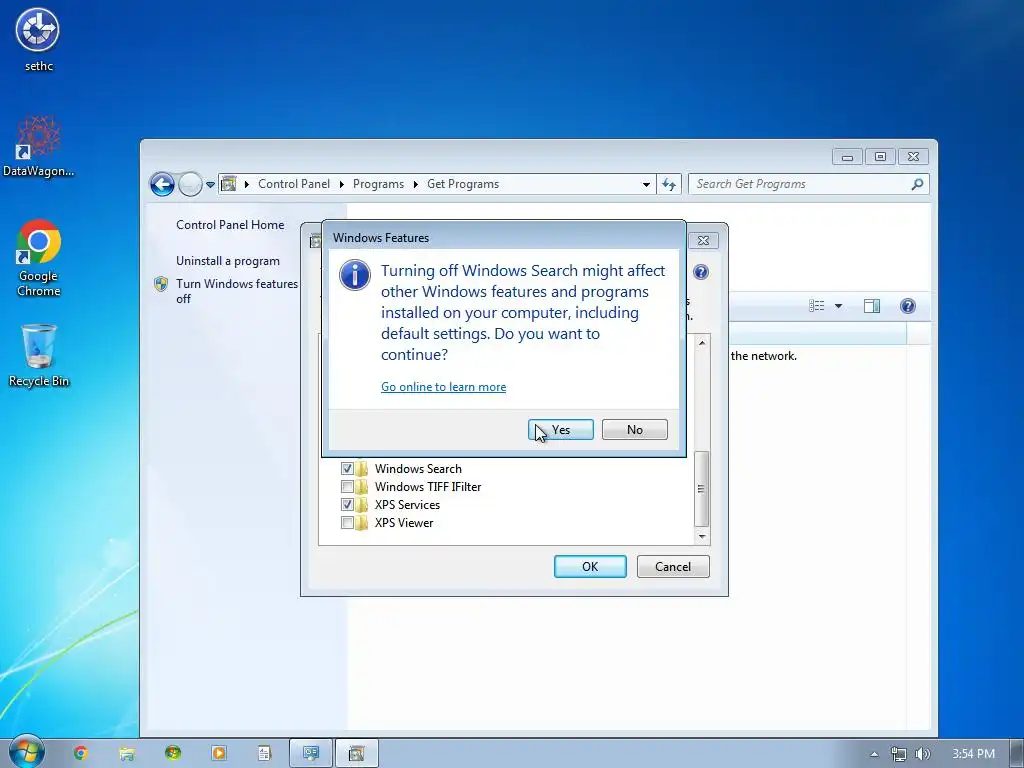Open the volume tray icon
This screenshot has width=1024, height=768.
pyautogui.click(x=922, y=754)
